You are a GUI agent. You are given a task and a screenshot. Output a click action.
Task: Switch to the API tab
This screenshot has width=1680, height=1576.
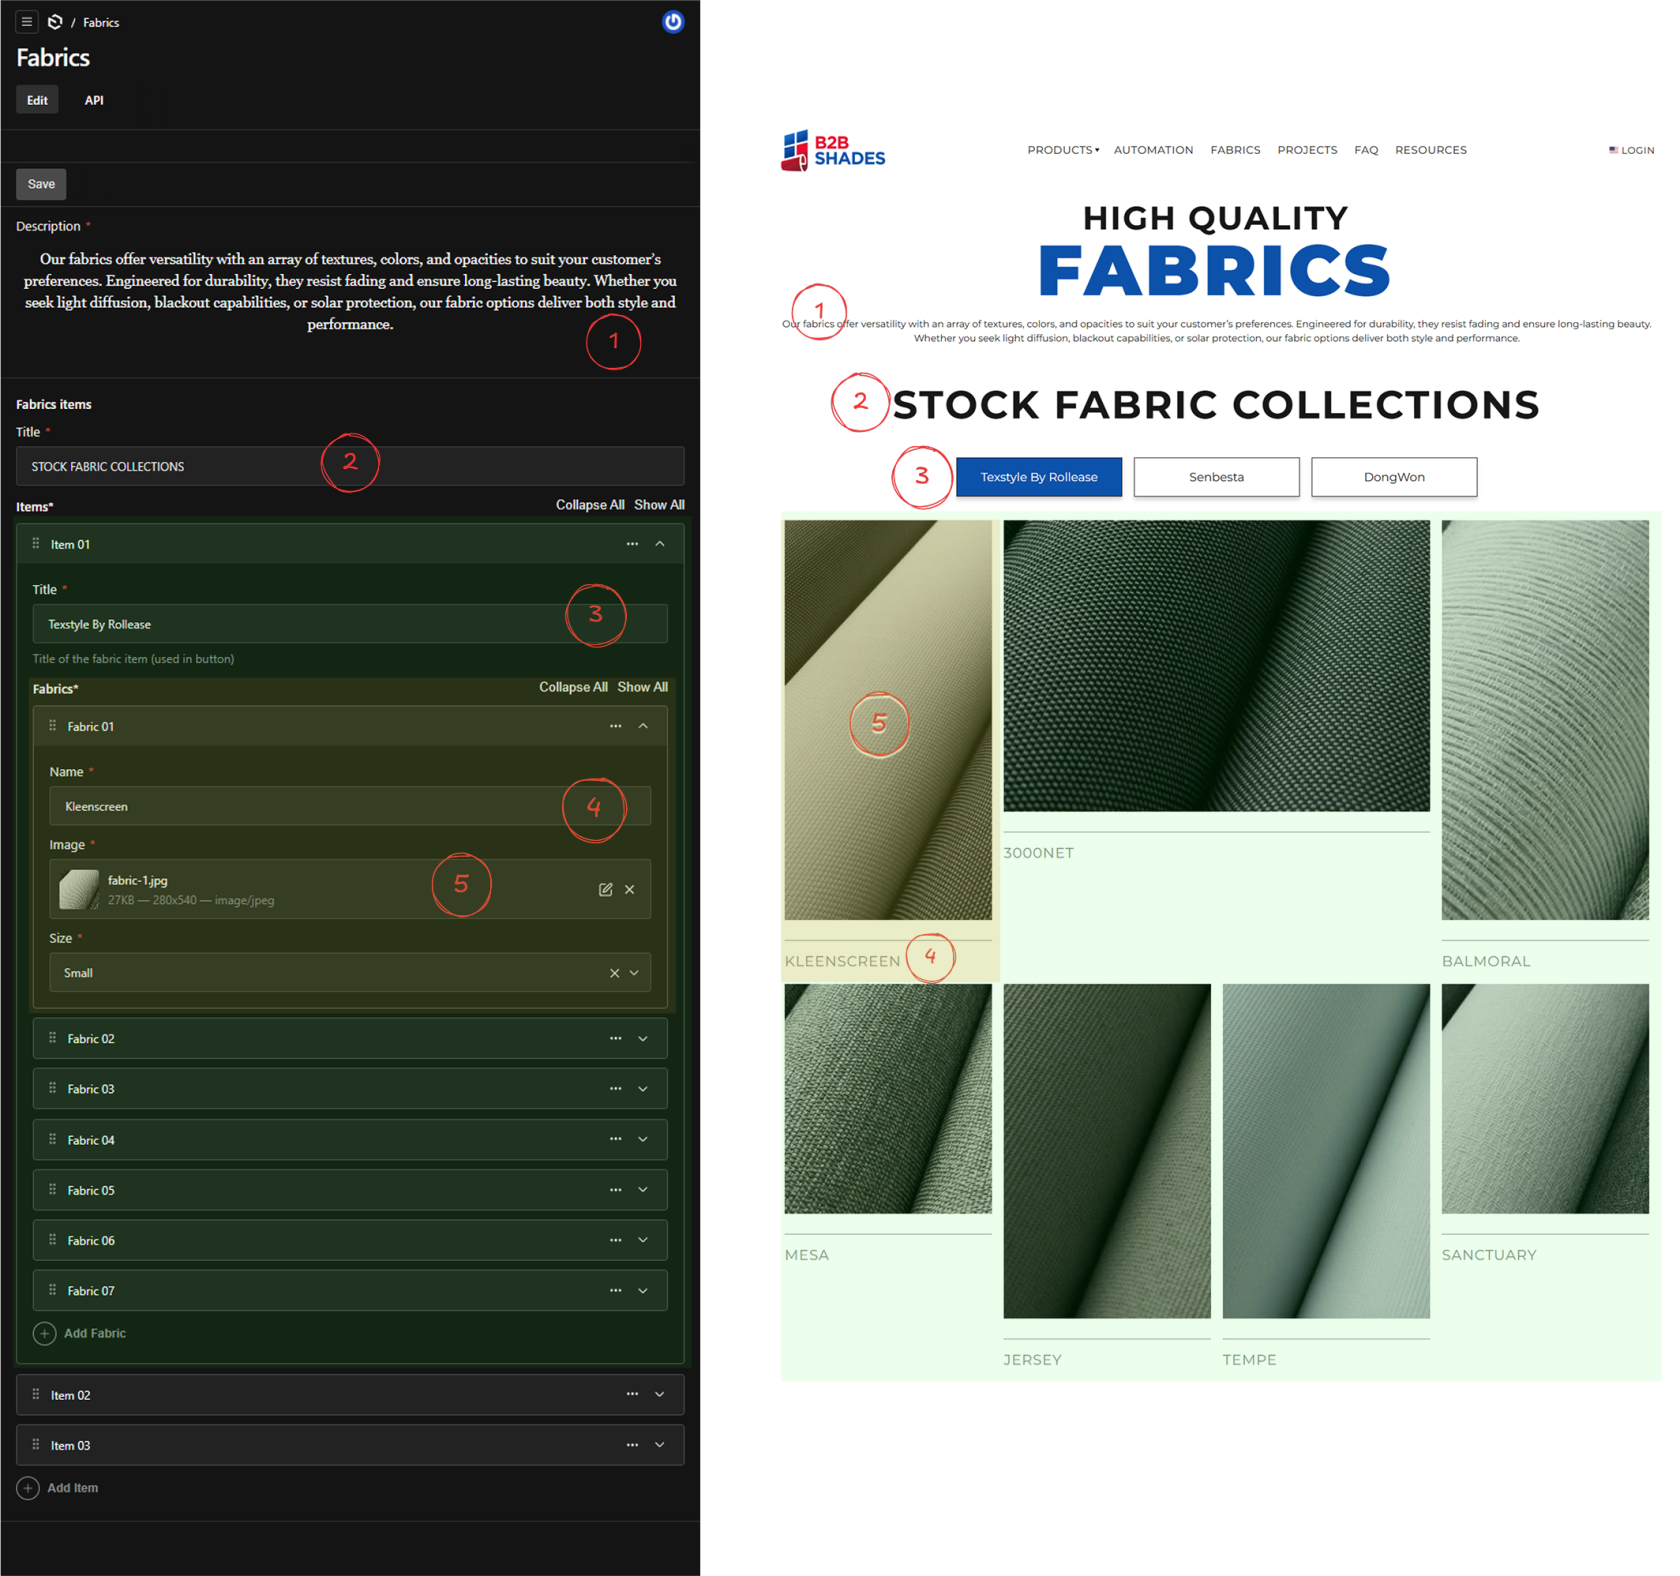94,100
